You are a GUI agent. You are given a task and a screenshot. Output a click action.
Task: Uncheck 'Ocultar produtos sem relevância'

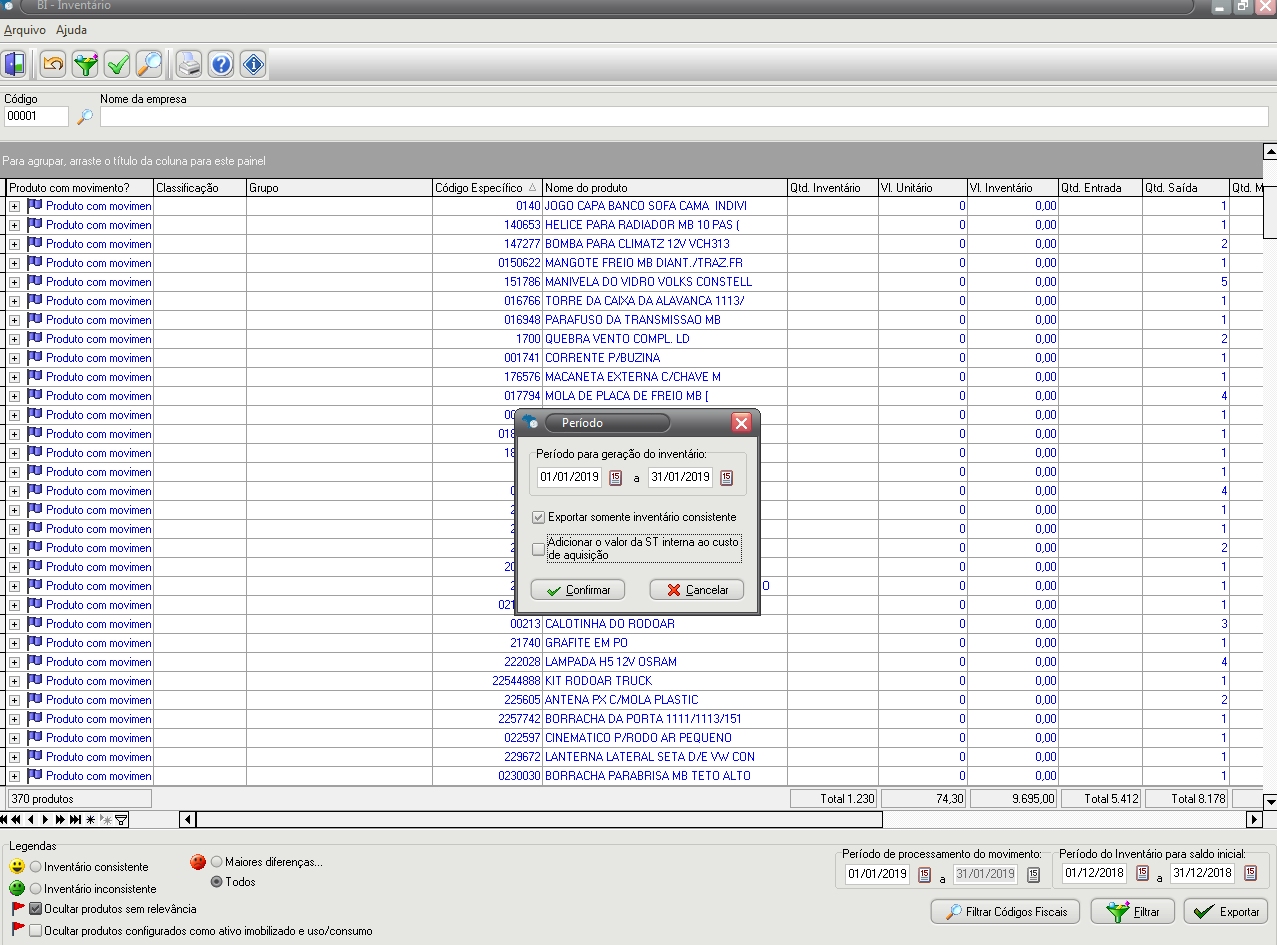click(x=36, y=909)
